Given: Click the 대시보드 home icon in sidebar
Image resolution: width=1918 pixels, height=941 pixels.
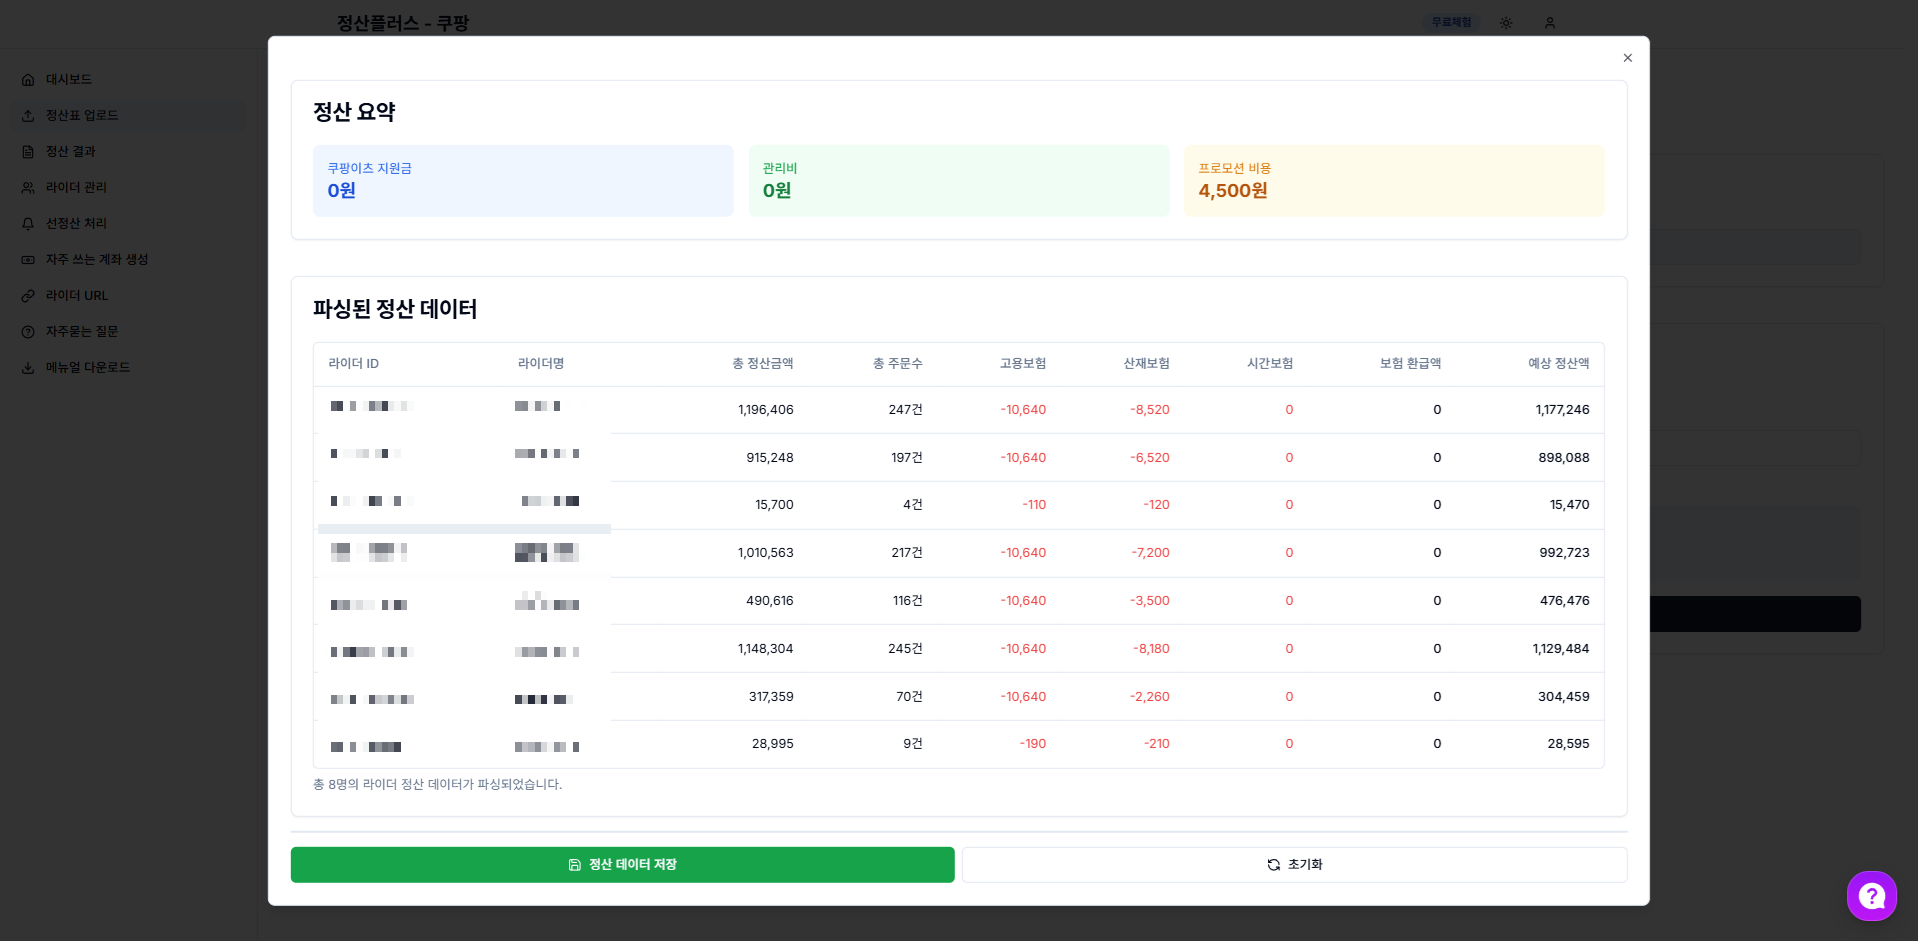Looking at the screenshot, I should pos(28,80).
